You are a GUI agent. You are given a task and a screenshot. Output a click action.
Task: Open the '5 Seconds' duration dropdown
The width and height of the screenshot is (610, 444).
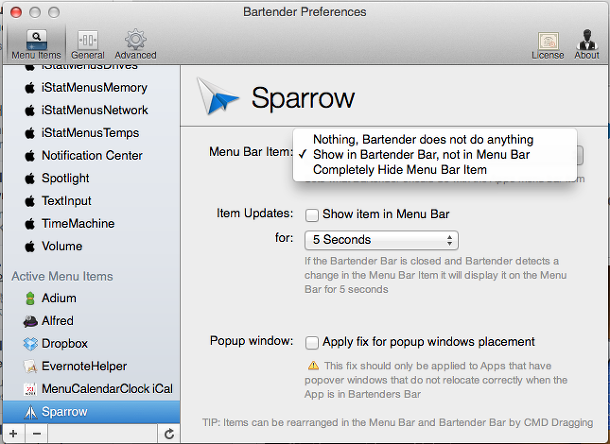(381, 240)
